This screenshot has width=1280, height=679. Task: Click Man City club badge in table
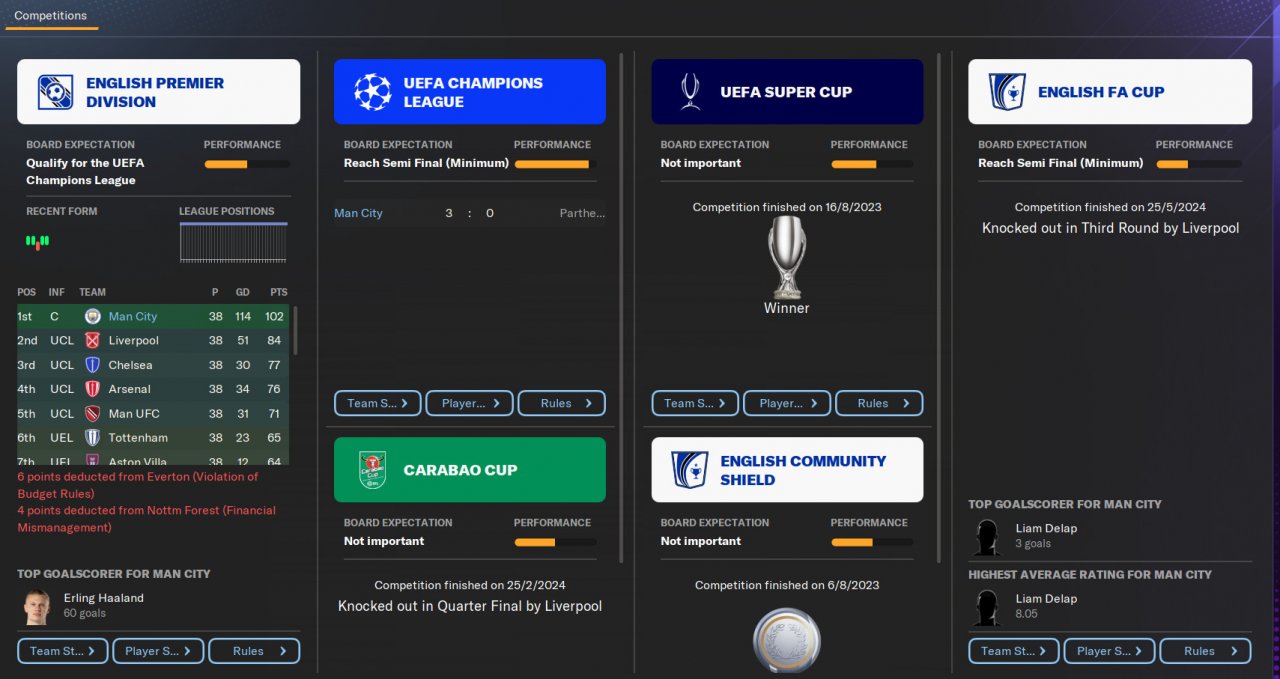click(93, 317)
